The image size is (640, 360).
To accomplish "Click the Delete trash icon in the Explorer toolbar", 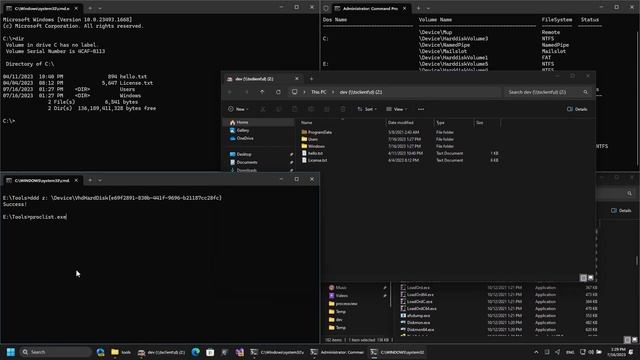I will point(343,109).
